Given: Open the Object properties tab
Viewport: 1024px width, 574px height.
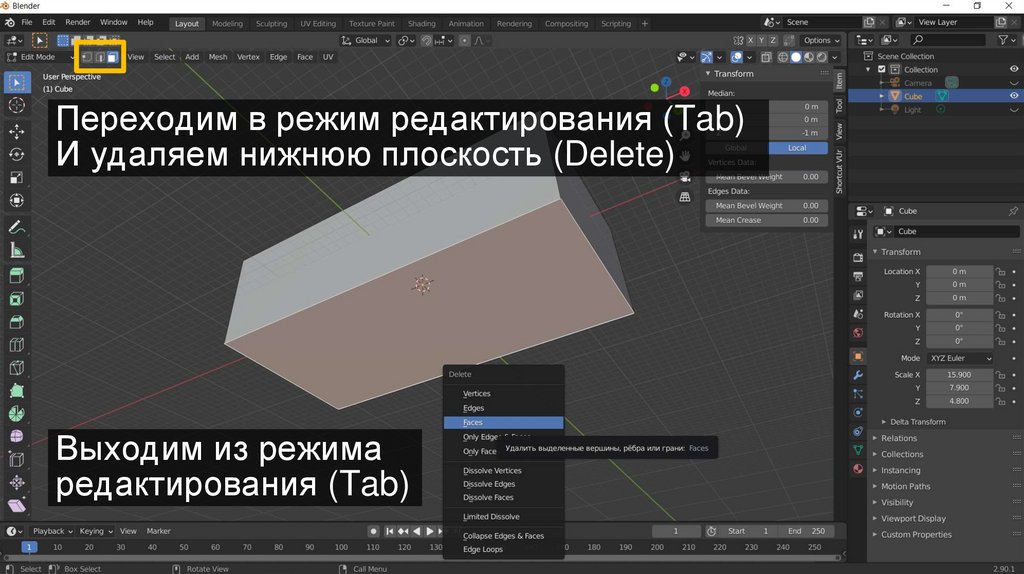Looking at the screenshot, I should (858, 357).
